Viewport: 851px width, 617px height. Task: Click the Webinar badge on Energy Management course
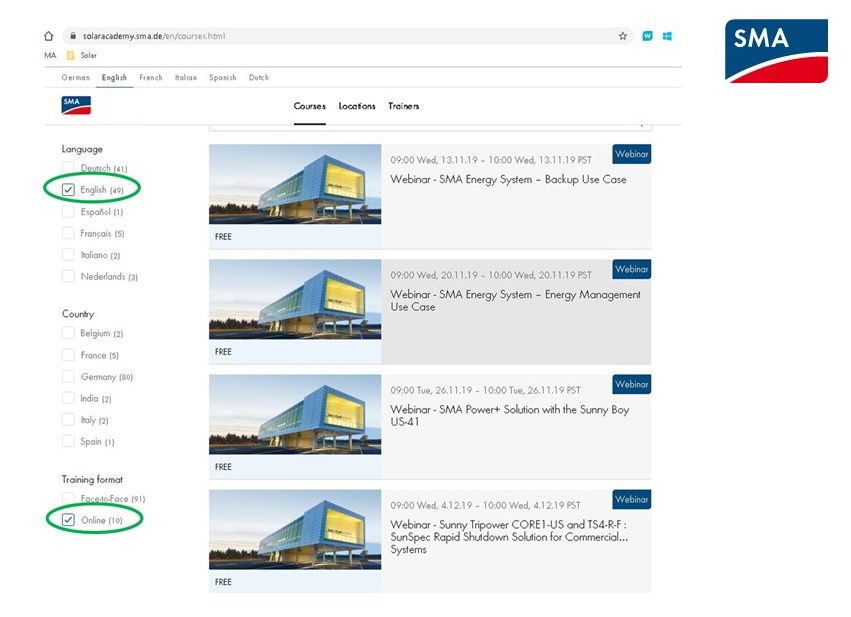tap(632, 269)
